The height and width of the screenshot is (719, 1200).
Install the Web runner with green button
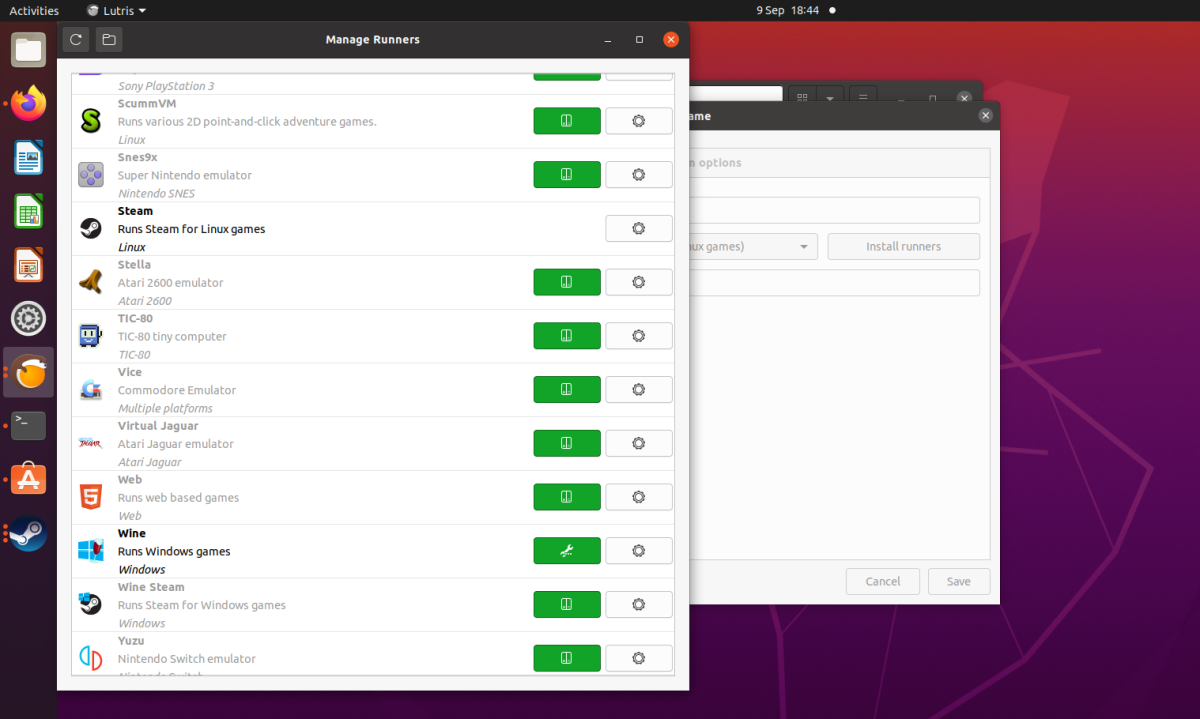pyautogui.click(x=567, y=498)
